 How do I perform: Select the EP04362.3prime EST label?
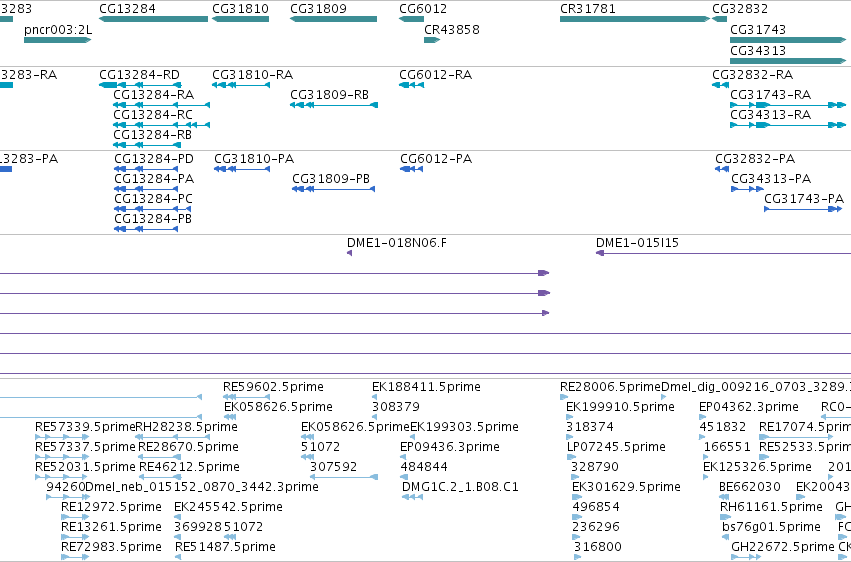coord(749,407)
